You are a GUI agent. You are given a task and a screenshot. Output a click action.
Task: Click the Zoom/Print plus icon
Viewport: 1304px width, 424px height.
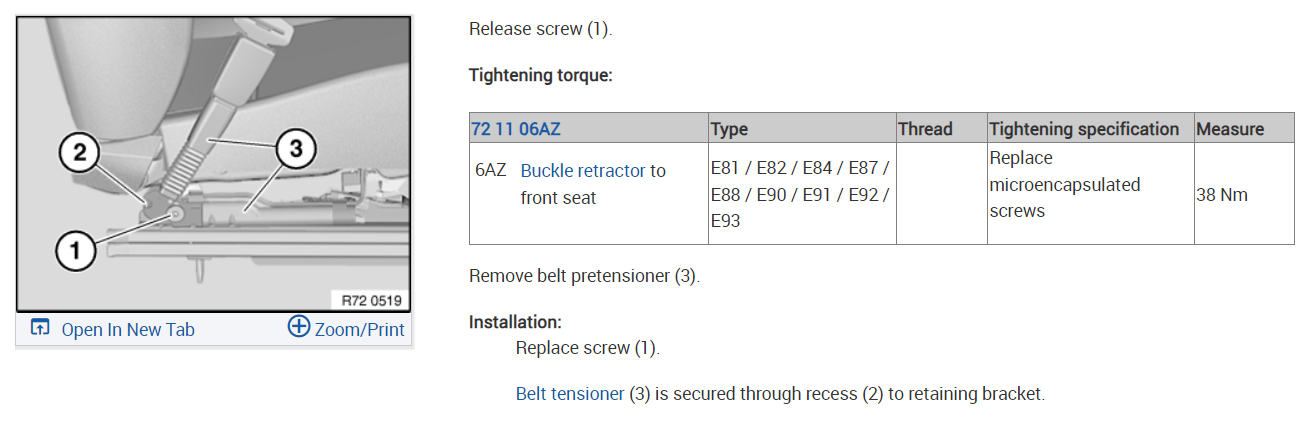click(298, 327)
